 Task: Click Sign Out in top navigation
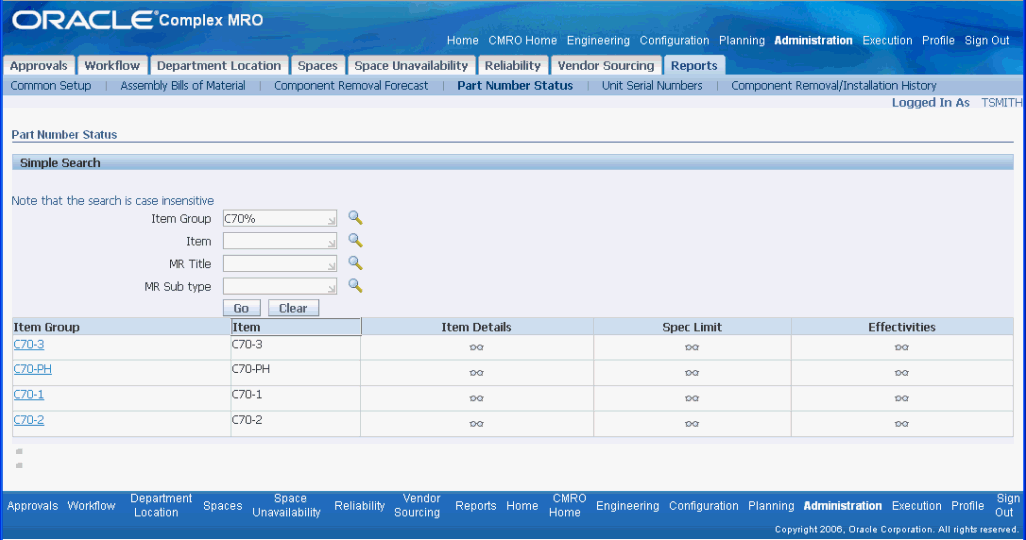987,41
